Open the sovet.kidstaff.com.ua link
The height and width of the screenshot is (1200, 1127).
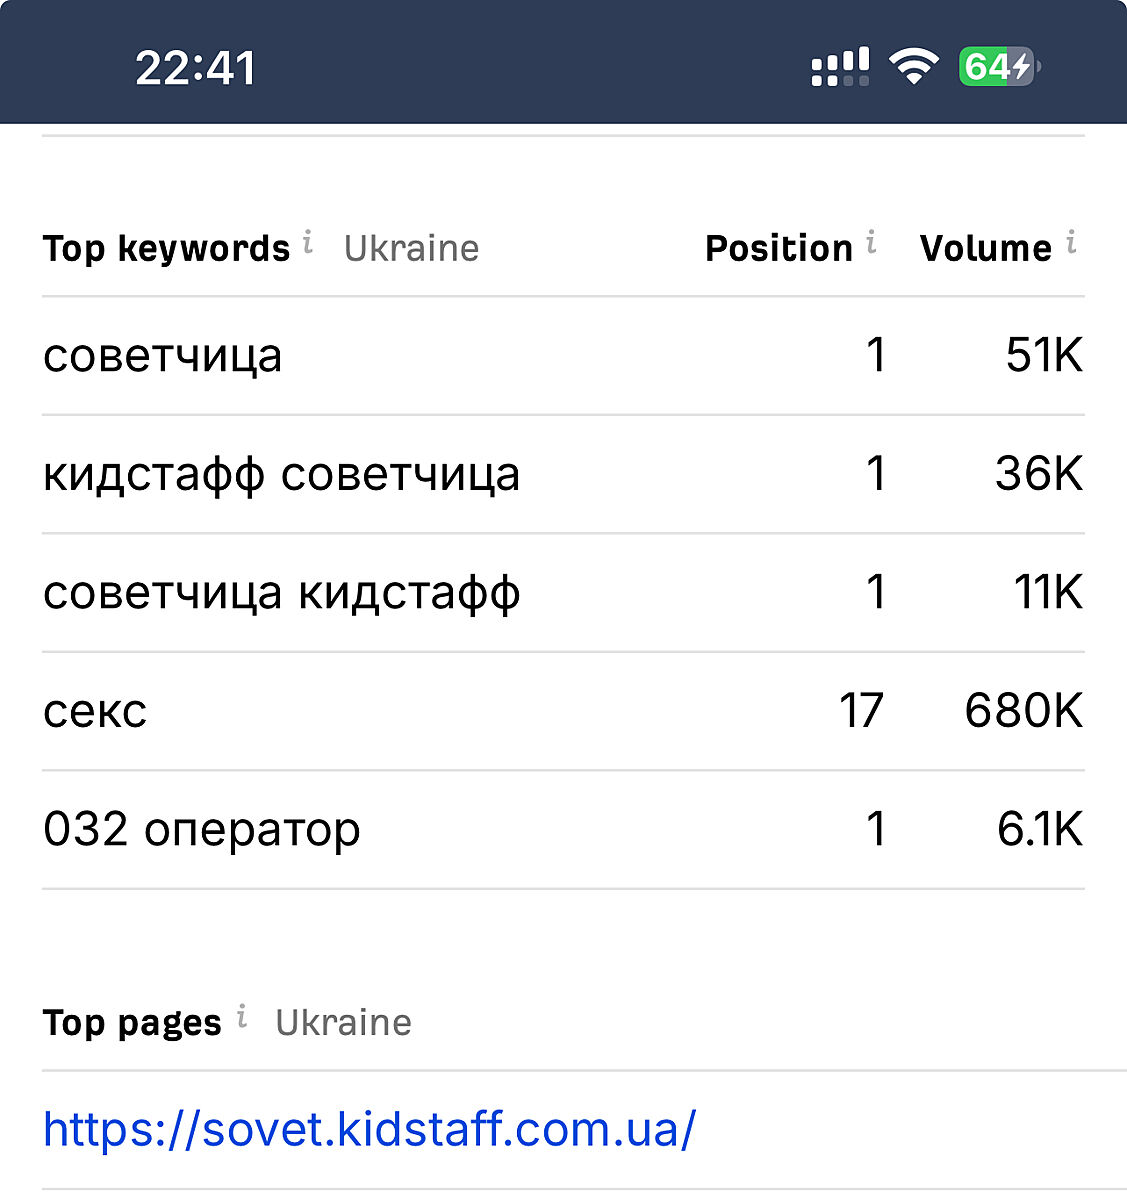point(369,1130)
